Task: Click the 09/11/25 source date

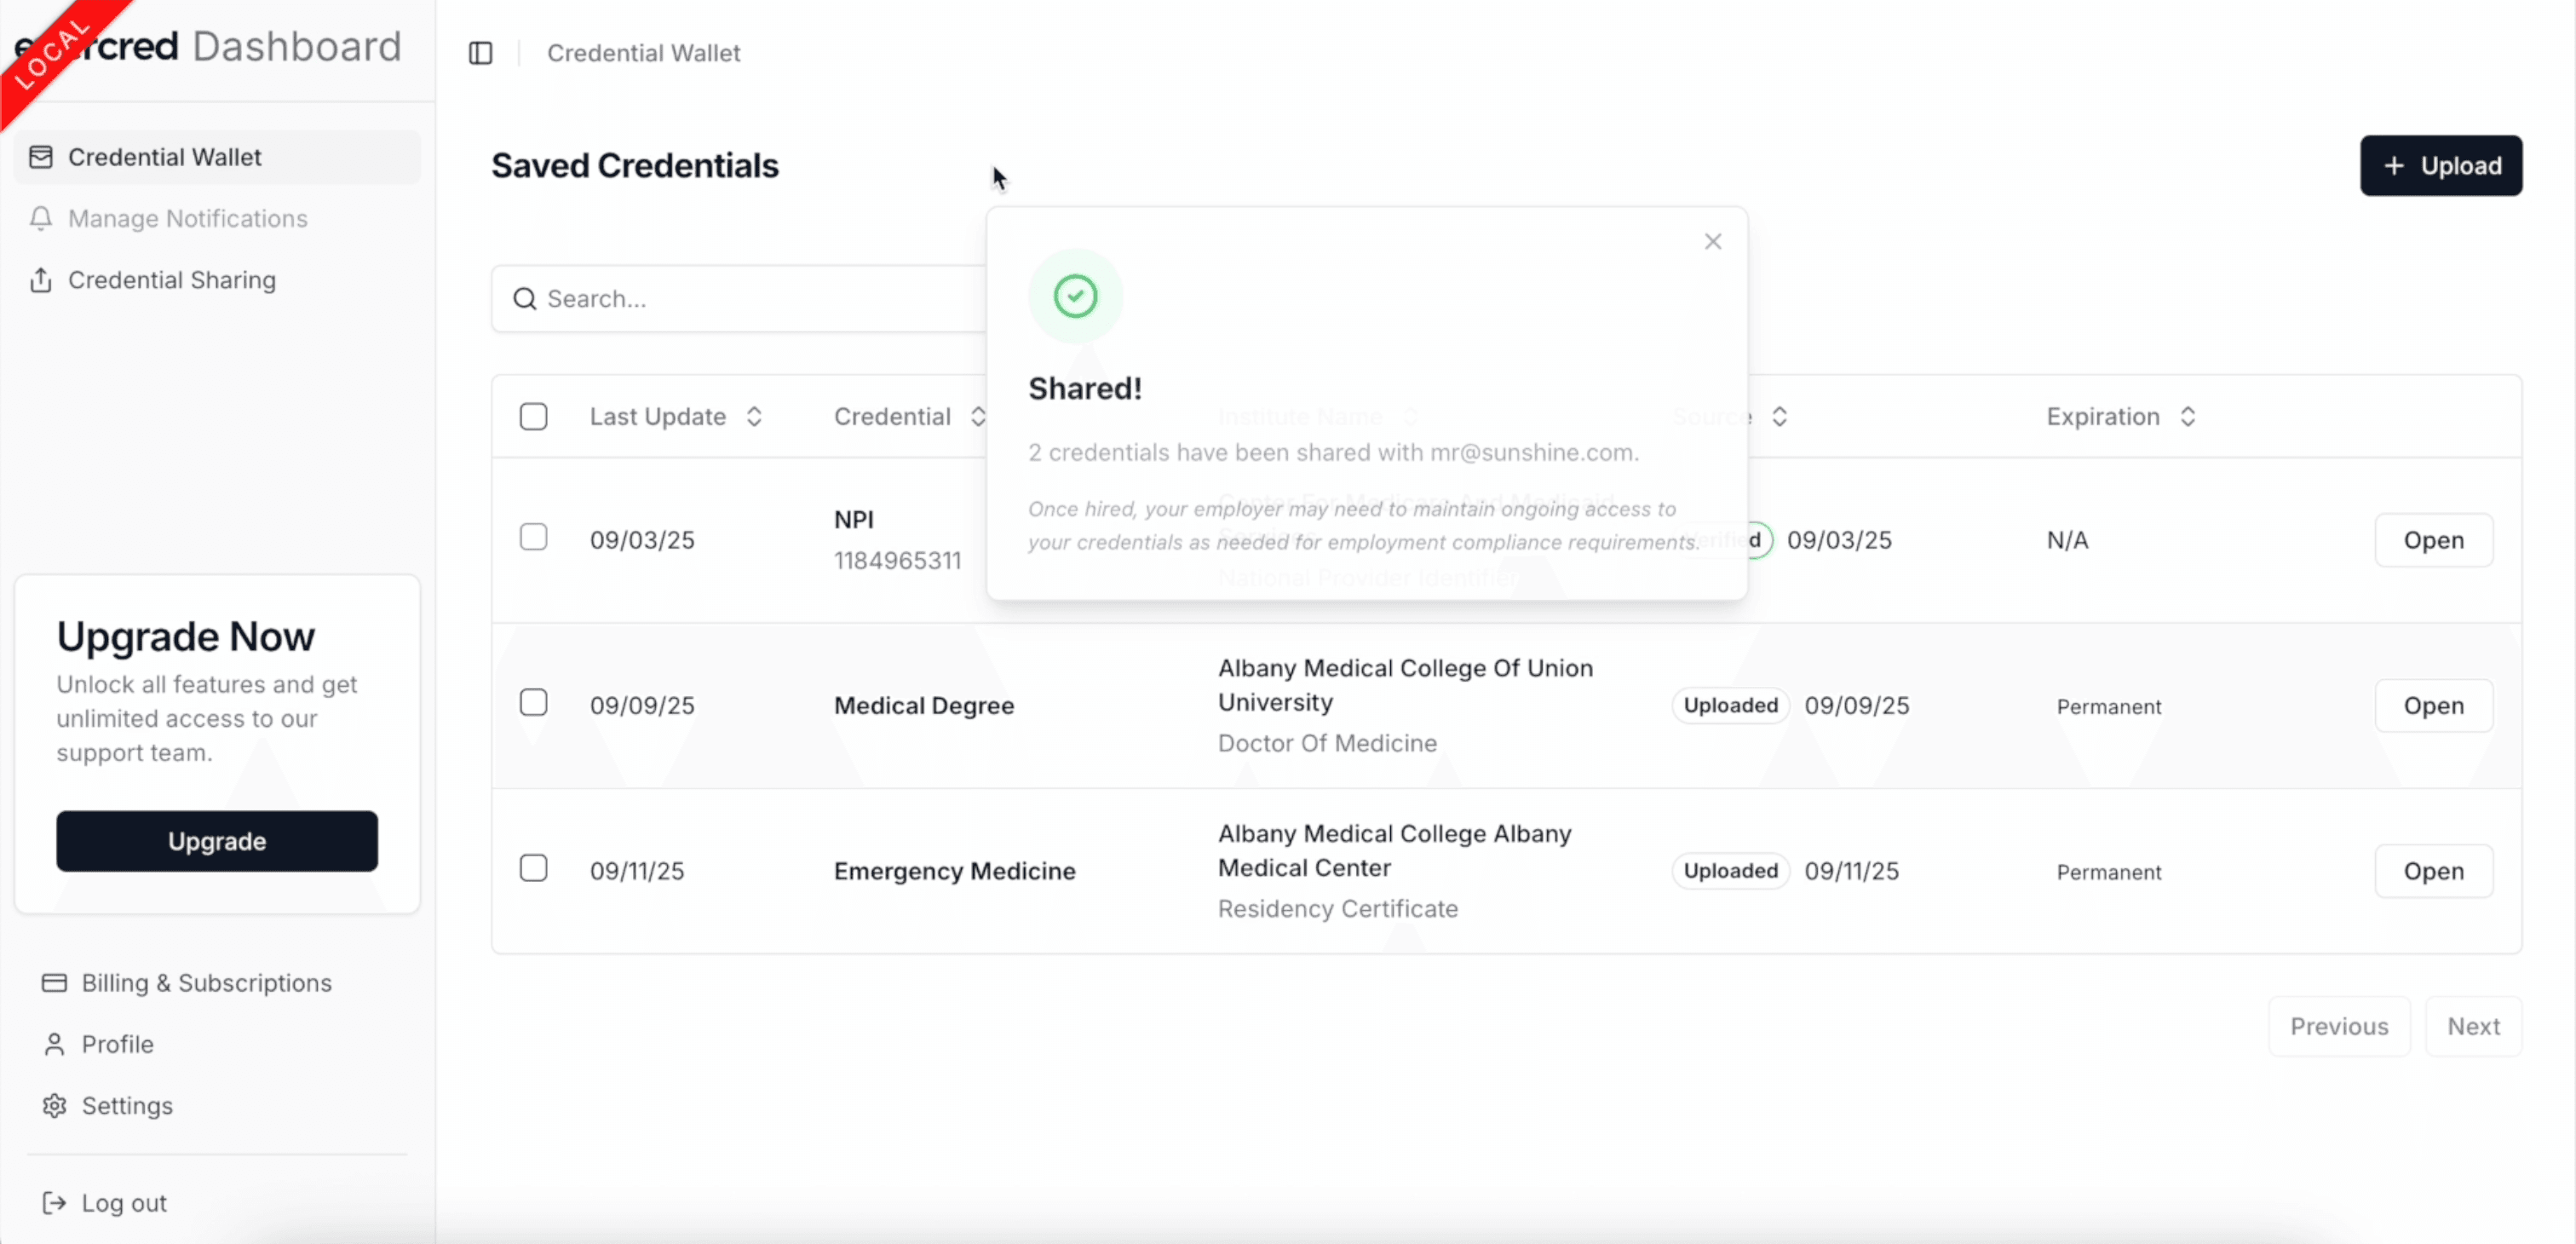Action: (1852, 871)
